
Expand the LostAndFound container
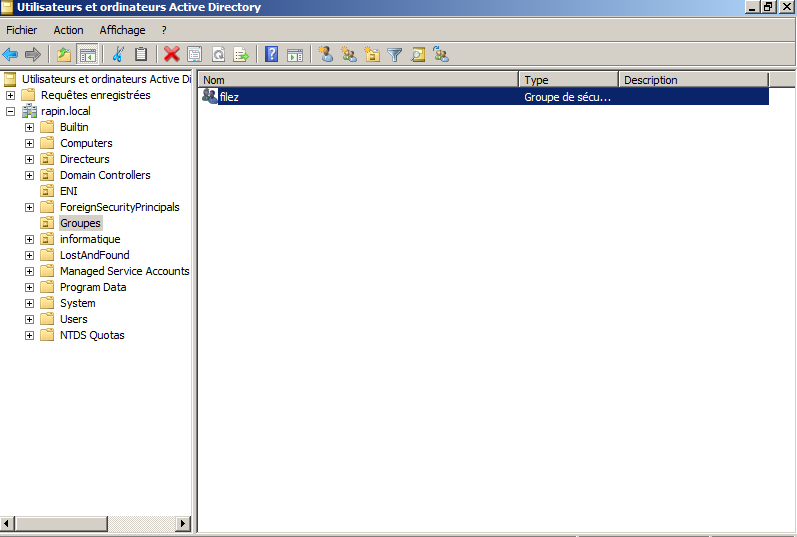29,255
